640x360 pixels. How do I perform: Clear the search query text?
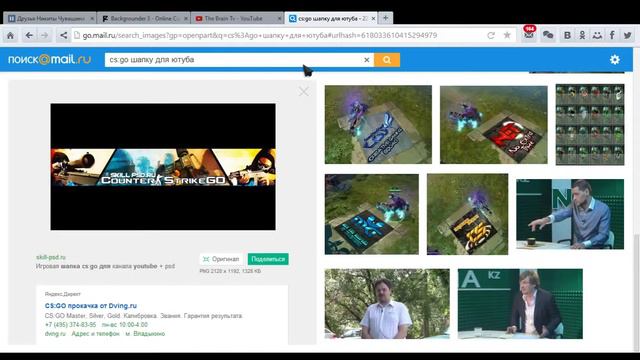pos(367,60)
